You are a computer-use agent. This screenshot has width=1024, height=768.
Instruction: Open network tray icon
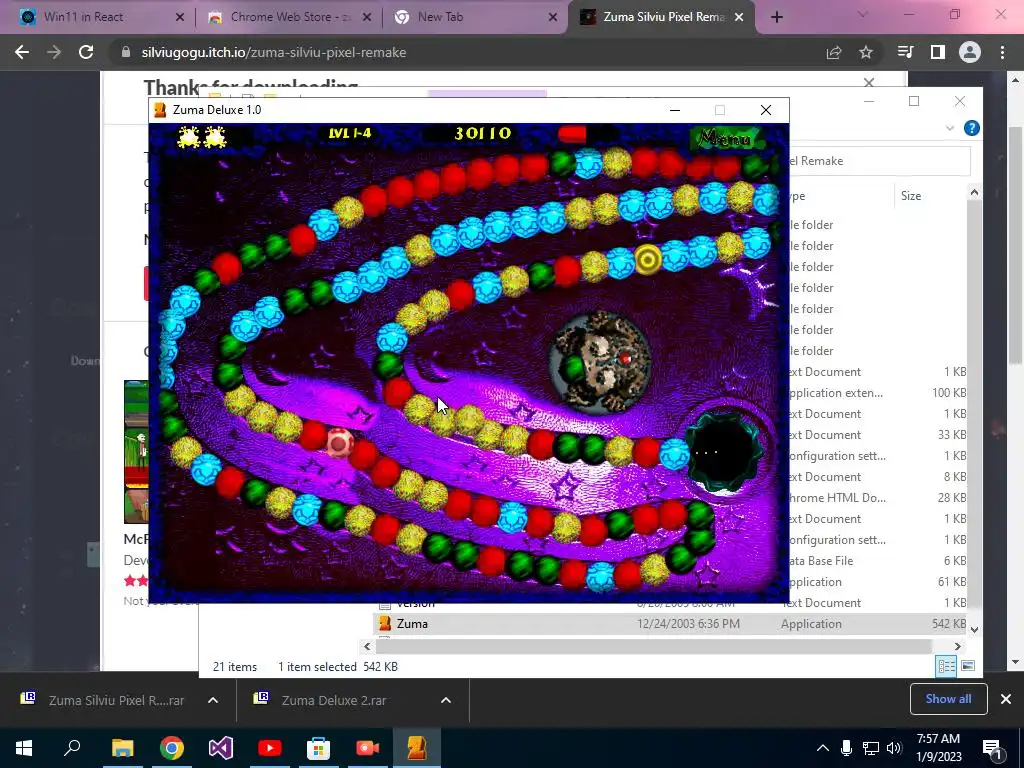point(871,748)
